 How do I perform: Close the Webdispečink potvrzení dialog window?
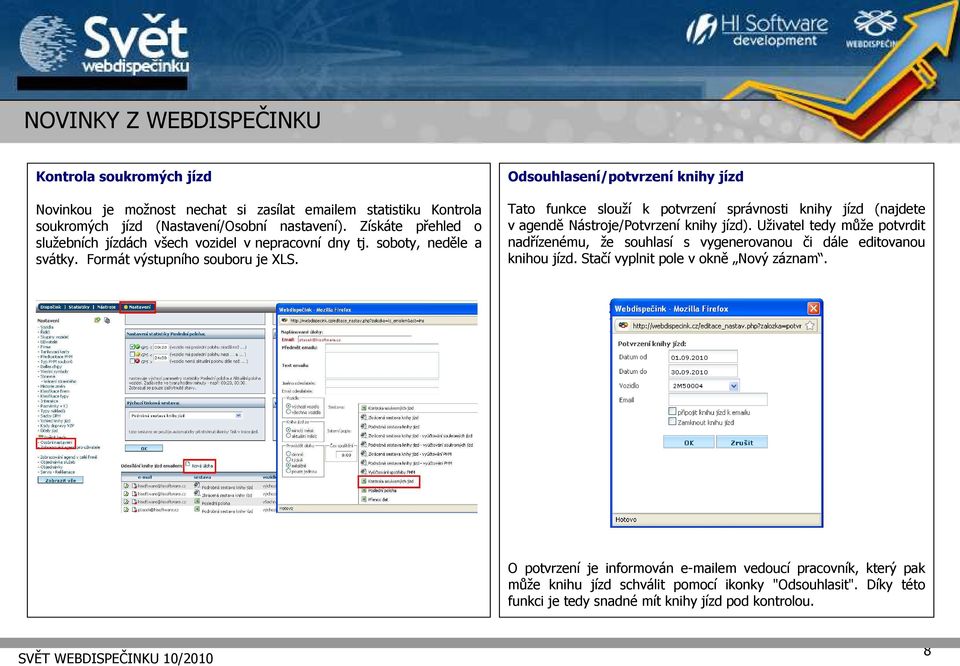pyautogui.click(x=813, y=308)
